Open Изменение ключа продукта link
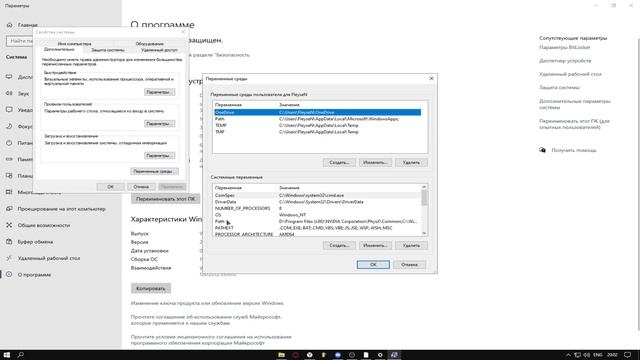The image size is (640, 360). tap(207, 303)
